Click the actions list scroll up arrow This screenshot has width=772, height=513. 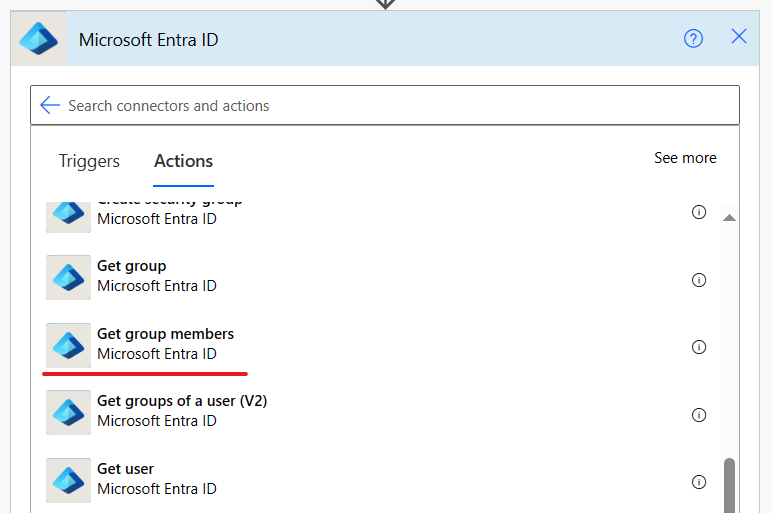tap(729, 218)
